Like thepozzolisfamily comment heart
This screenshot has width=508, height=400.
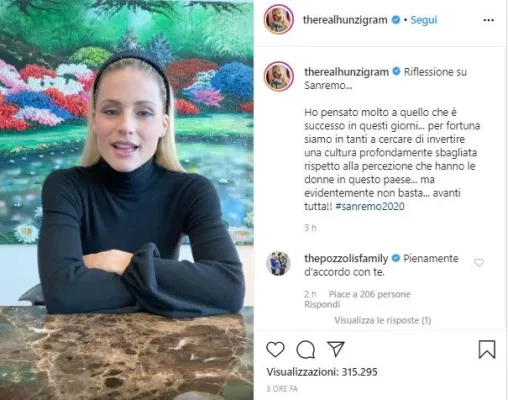479,263
